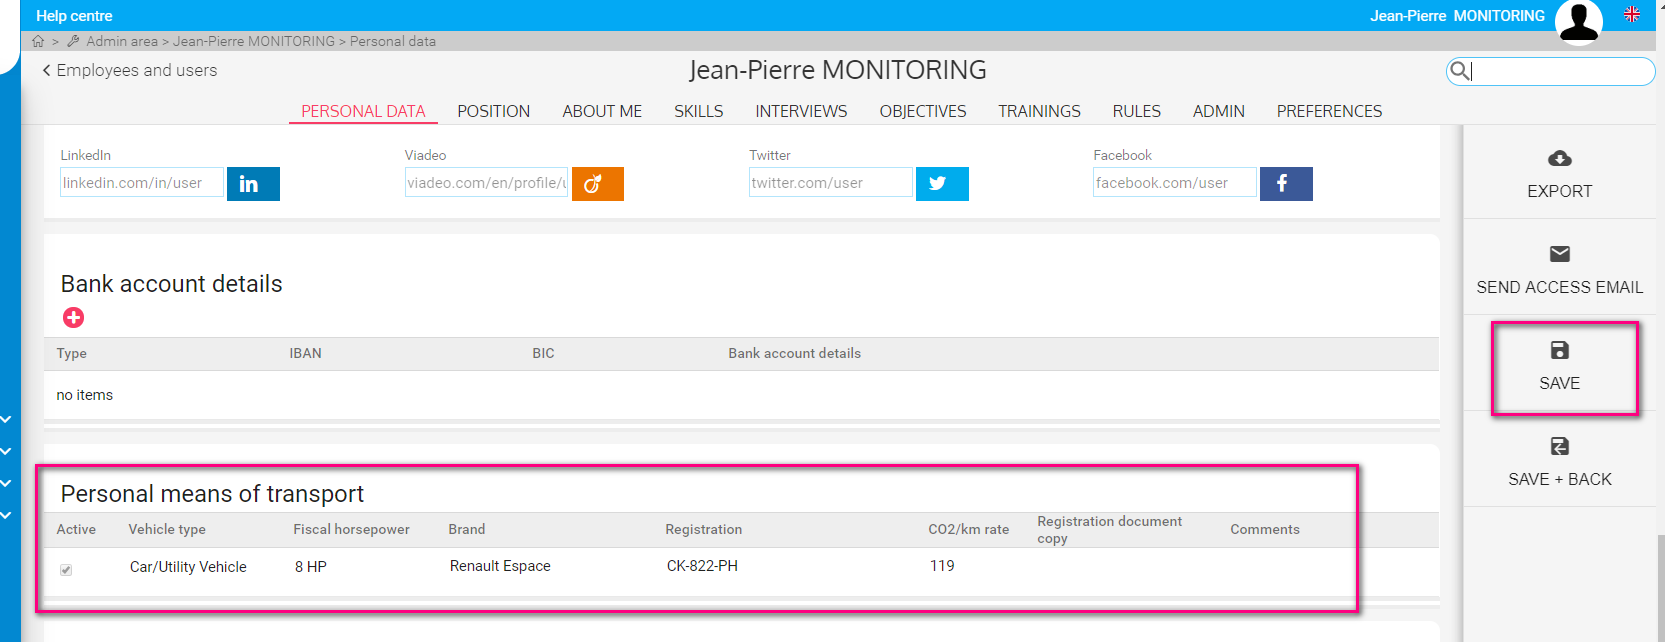Click the 8 HP horsepower cell
Viewport: 1665px width, 642px height.
tap(311, 567)
